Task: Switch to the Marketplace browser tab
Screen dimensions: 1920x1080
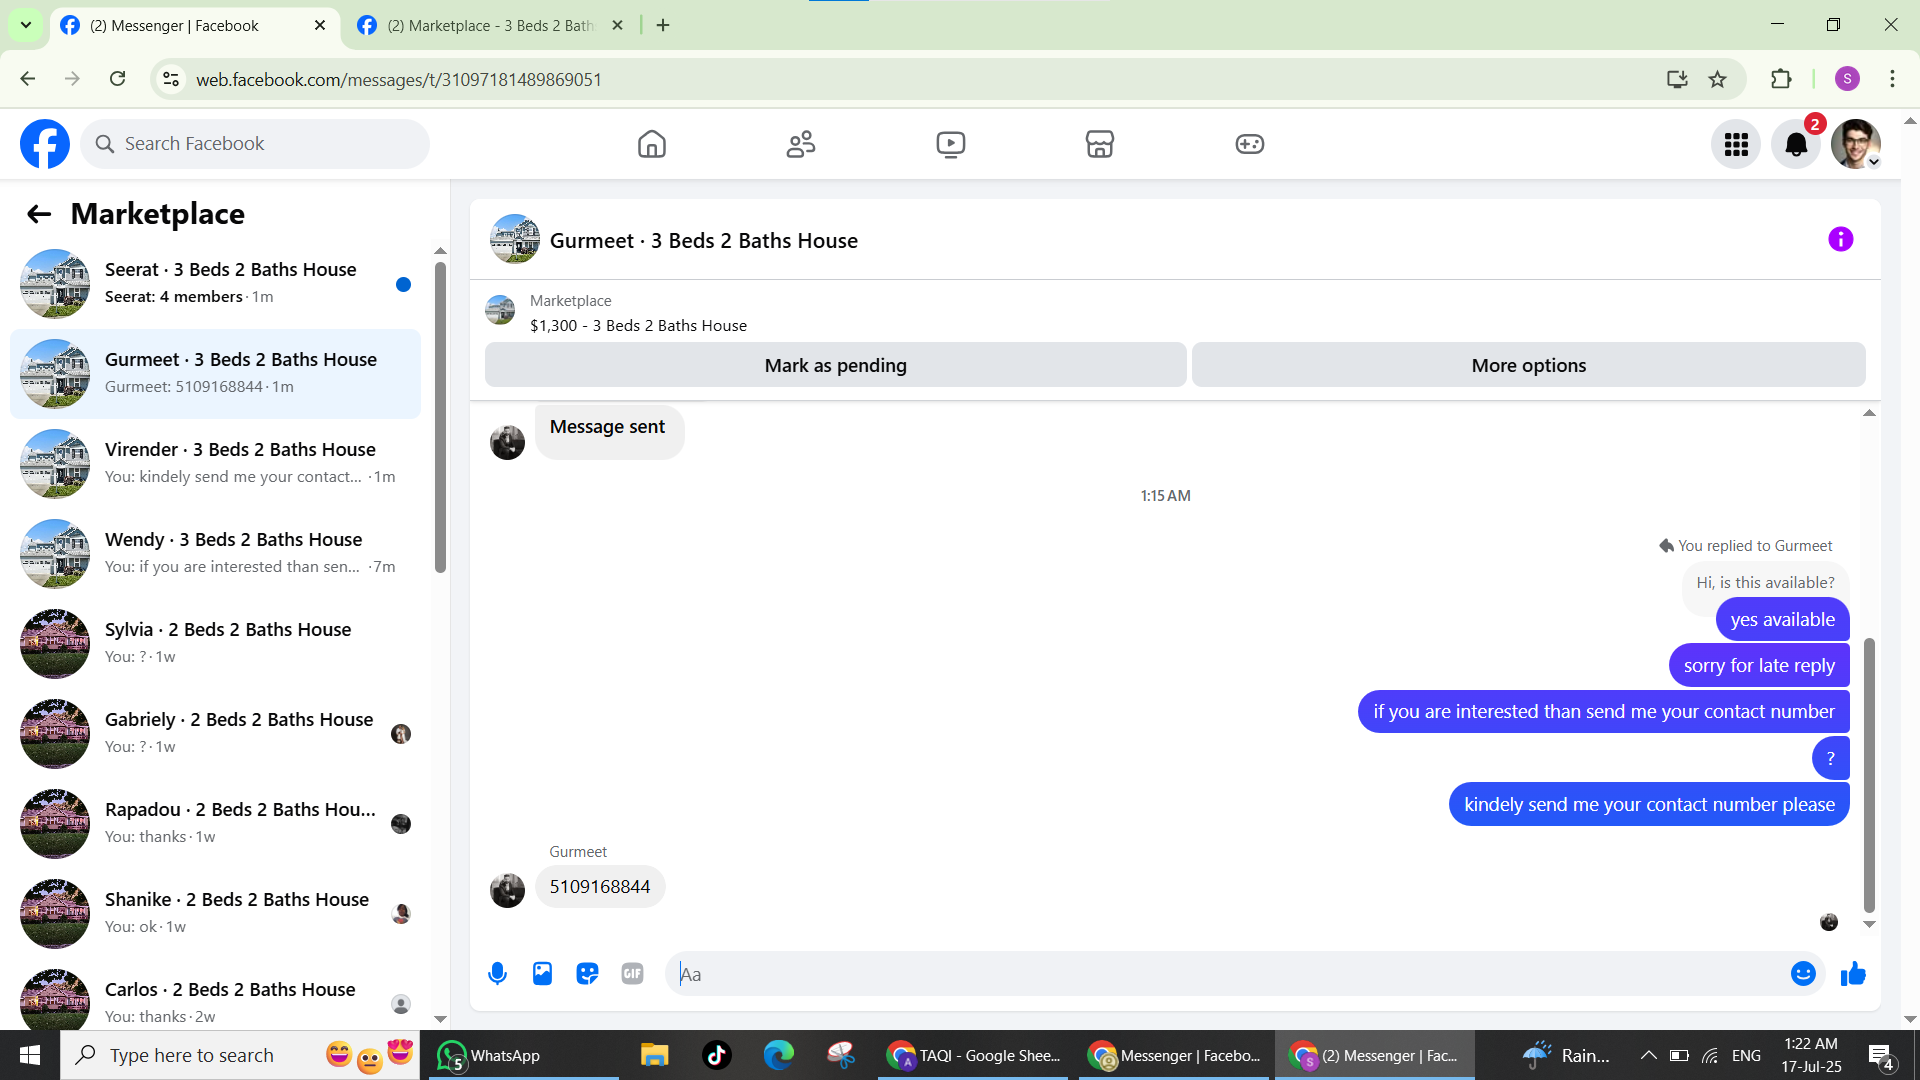Action: pyautogui.click(x=490, y=26)
